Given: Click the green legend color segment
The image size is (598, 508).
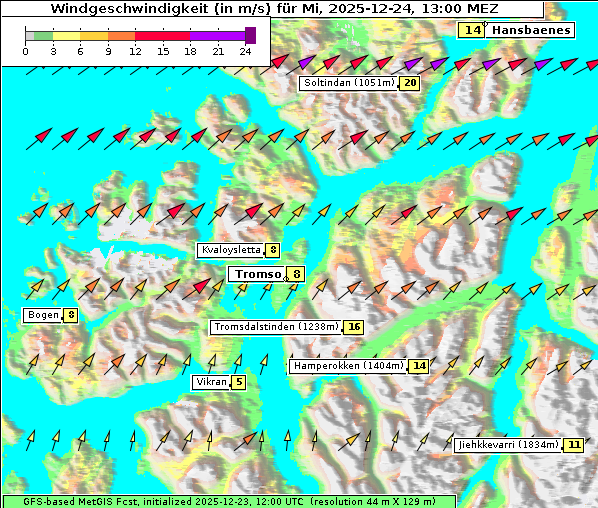Looking at the screenshot, I should [x=43, y=36].
